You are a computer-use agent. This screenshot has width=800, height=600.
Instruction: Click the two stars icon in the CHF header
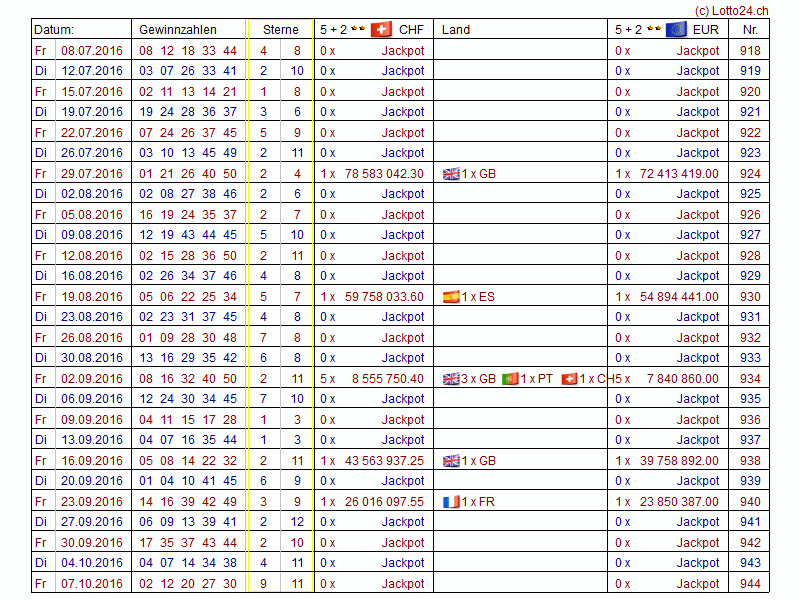tap(357, 29)
